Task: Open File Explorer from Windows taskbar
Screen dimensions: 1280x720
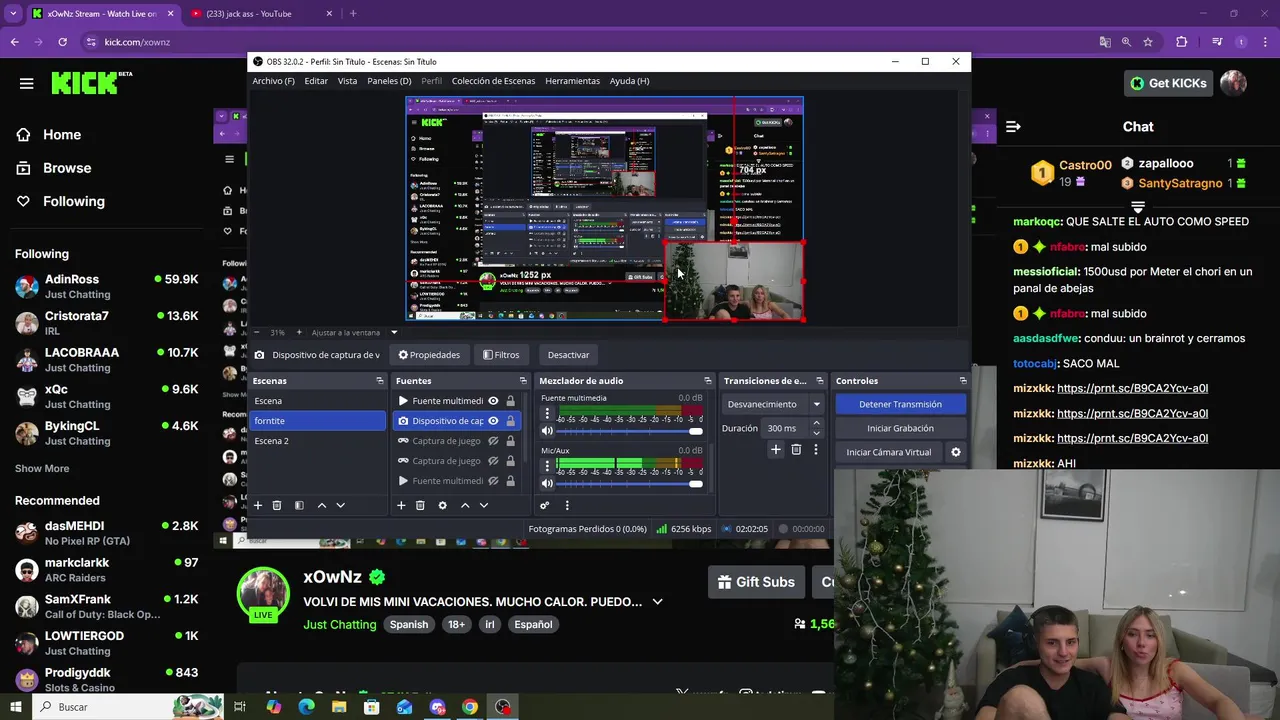Action: point(339,707)
